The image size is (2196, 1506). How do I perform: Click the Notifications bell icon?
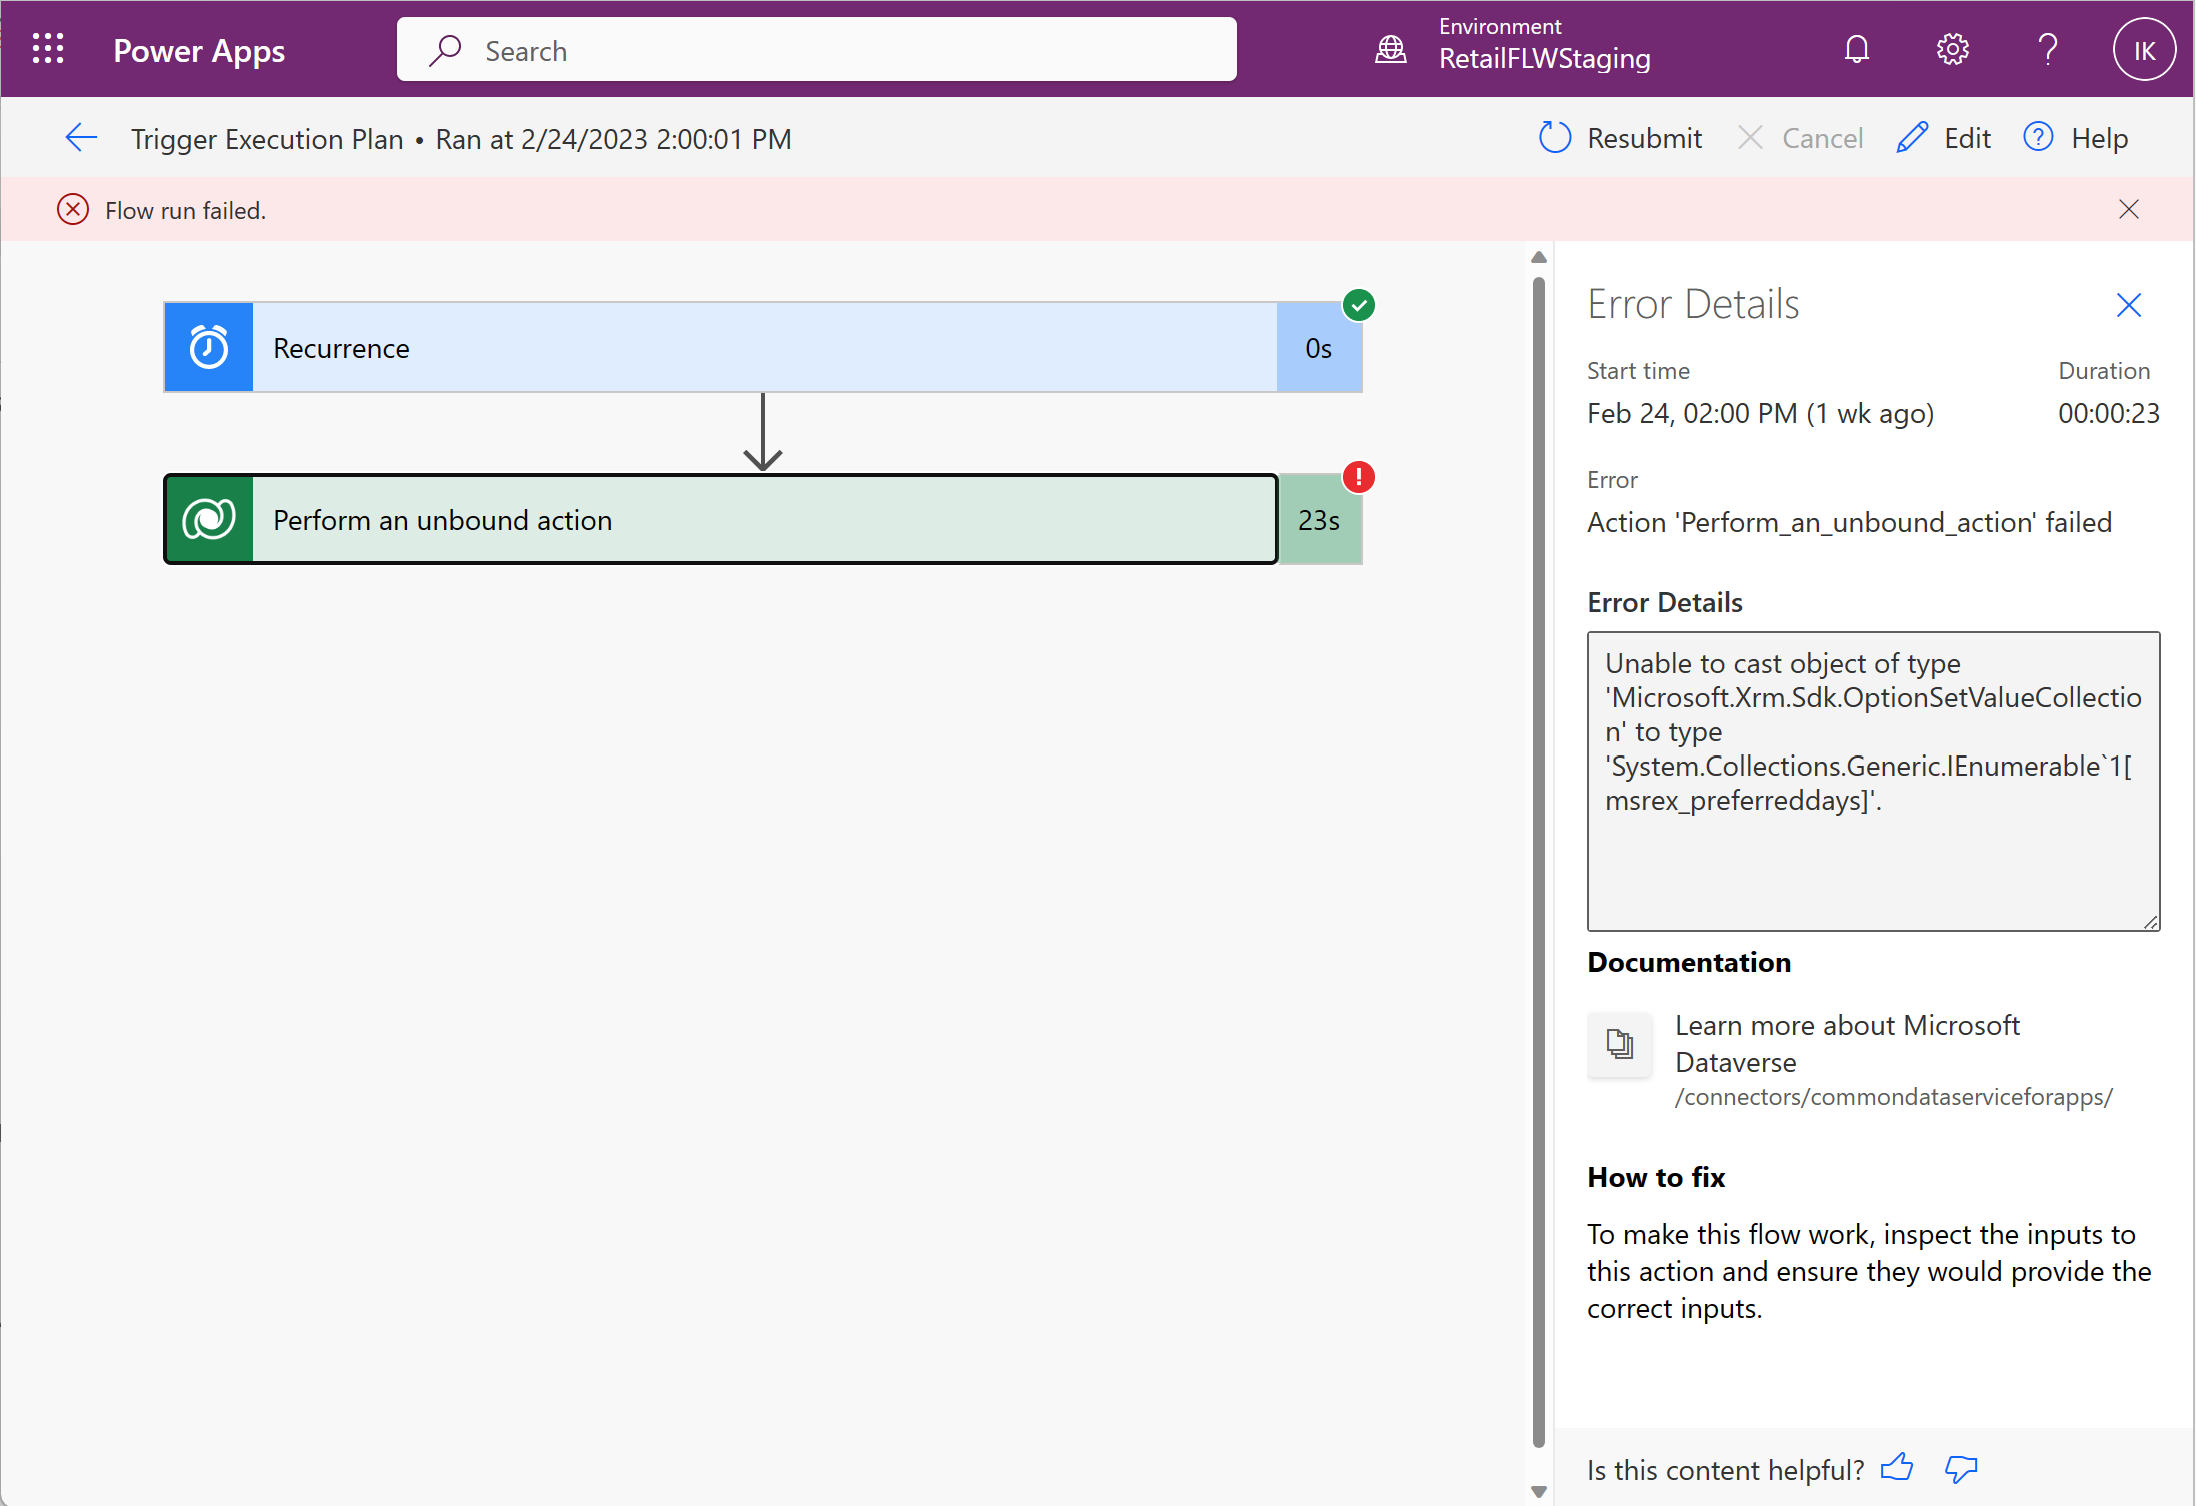pyautogui.click(x=1856, y=48)
